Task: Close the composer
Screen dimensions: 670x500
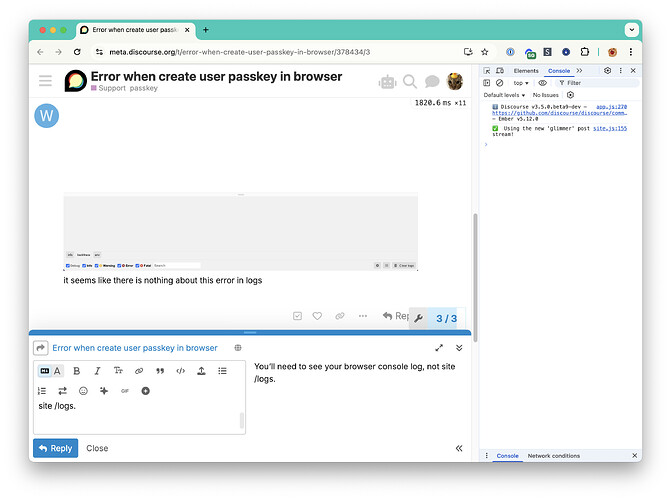Action: coord(97,448)
